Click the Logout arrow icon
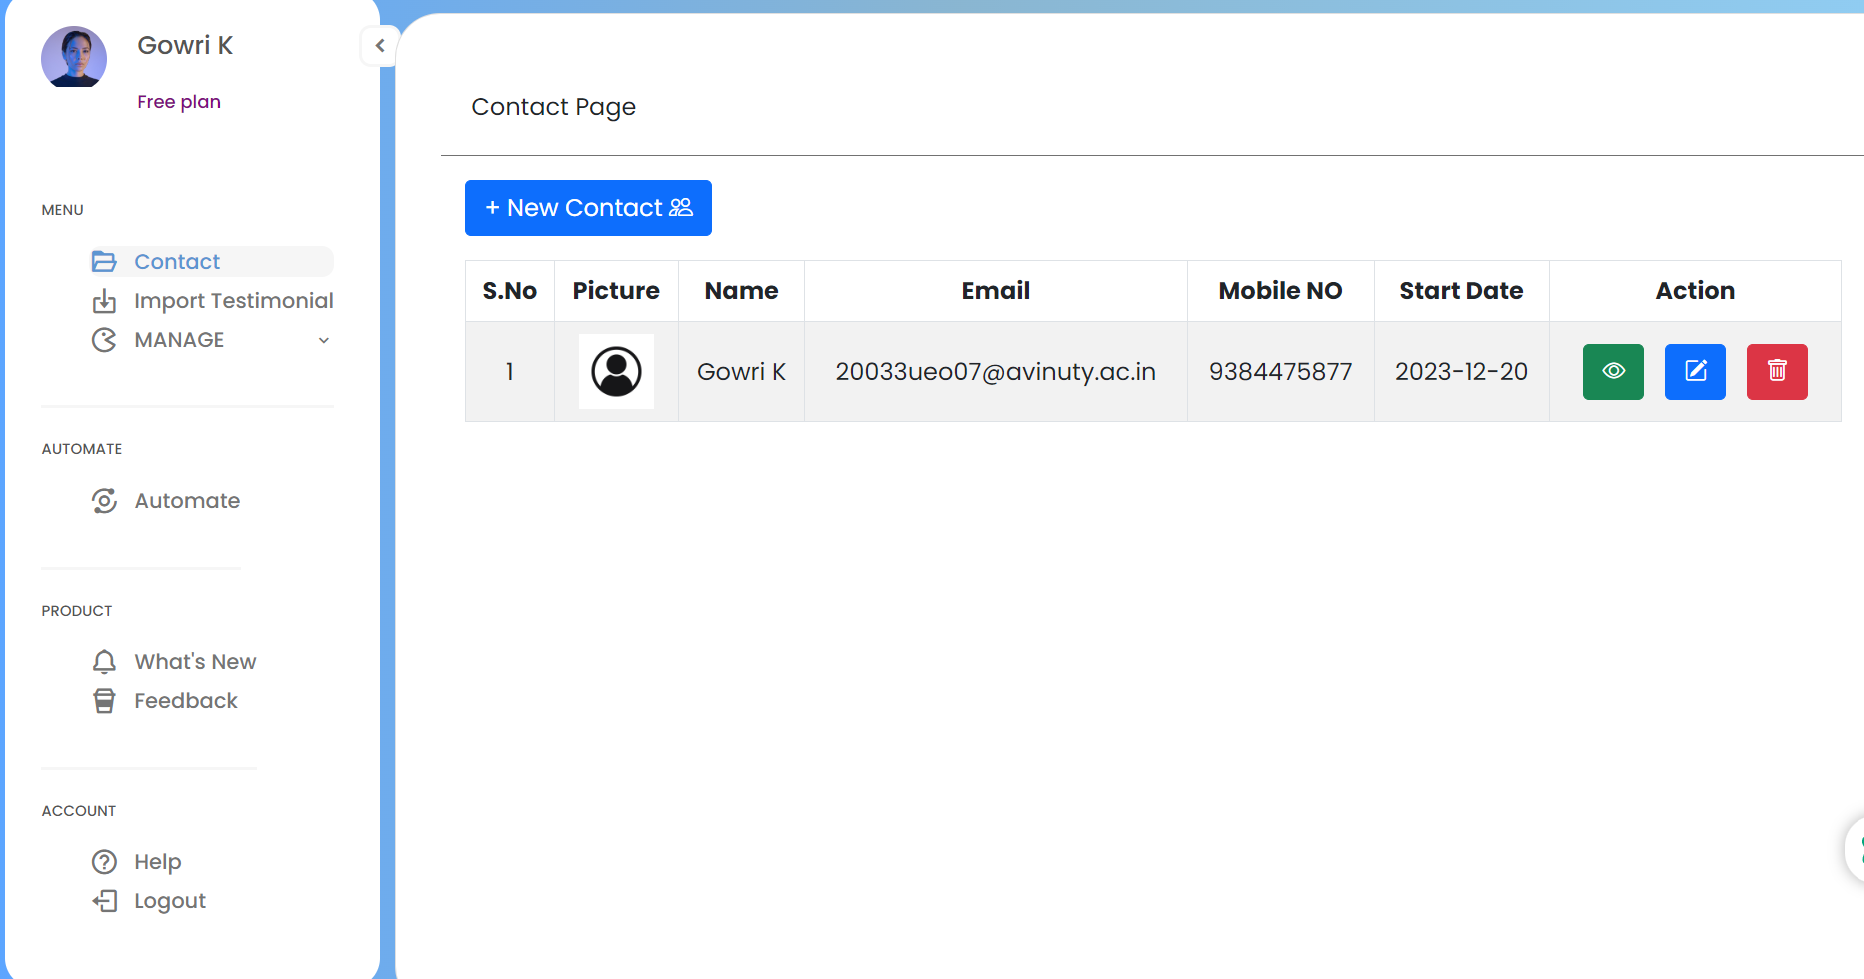1864x979 pixels. (104, 901)
